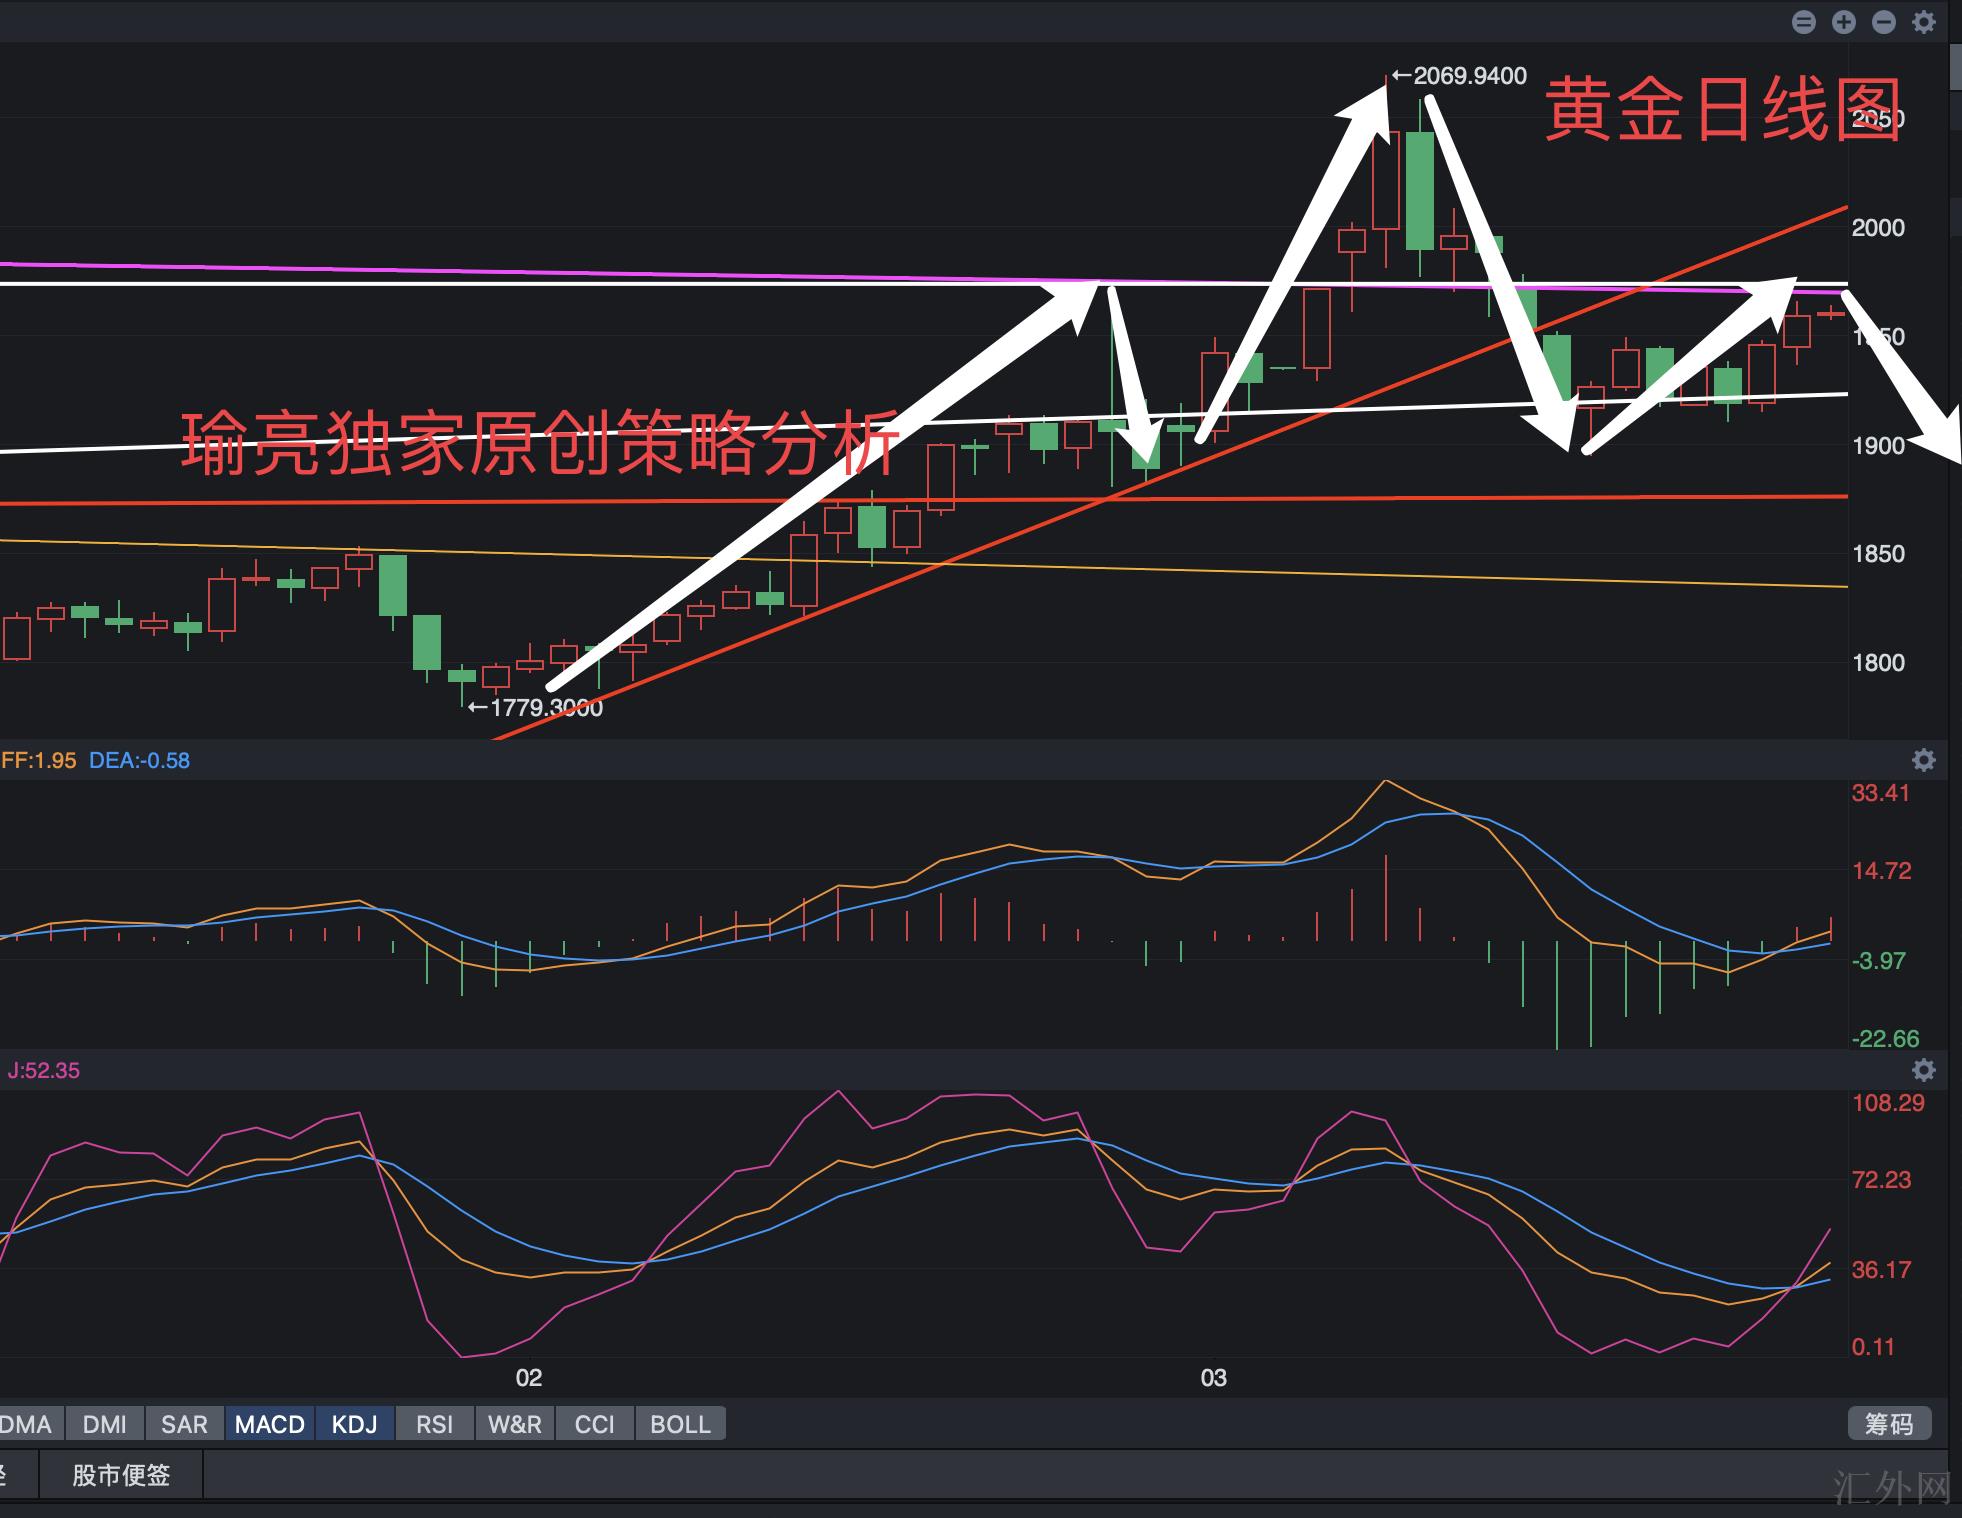Select the W&R indicator tab

pos(514,1424)
